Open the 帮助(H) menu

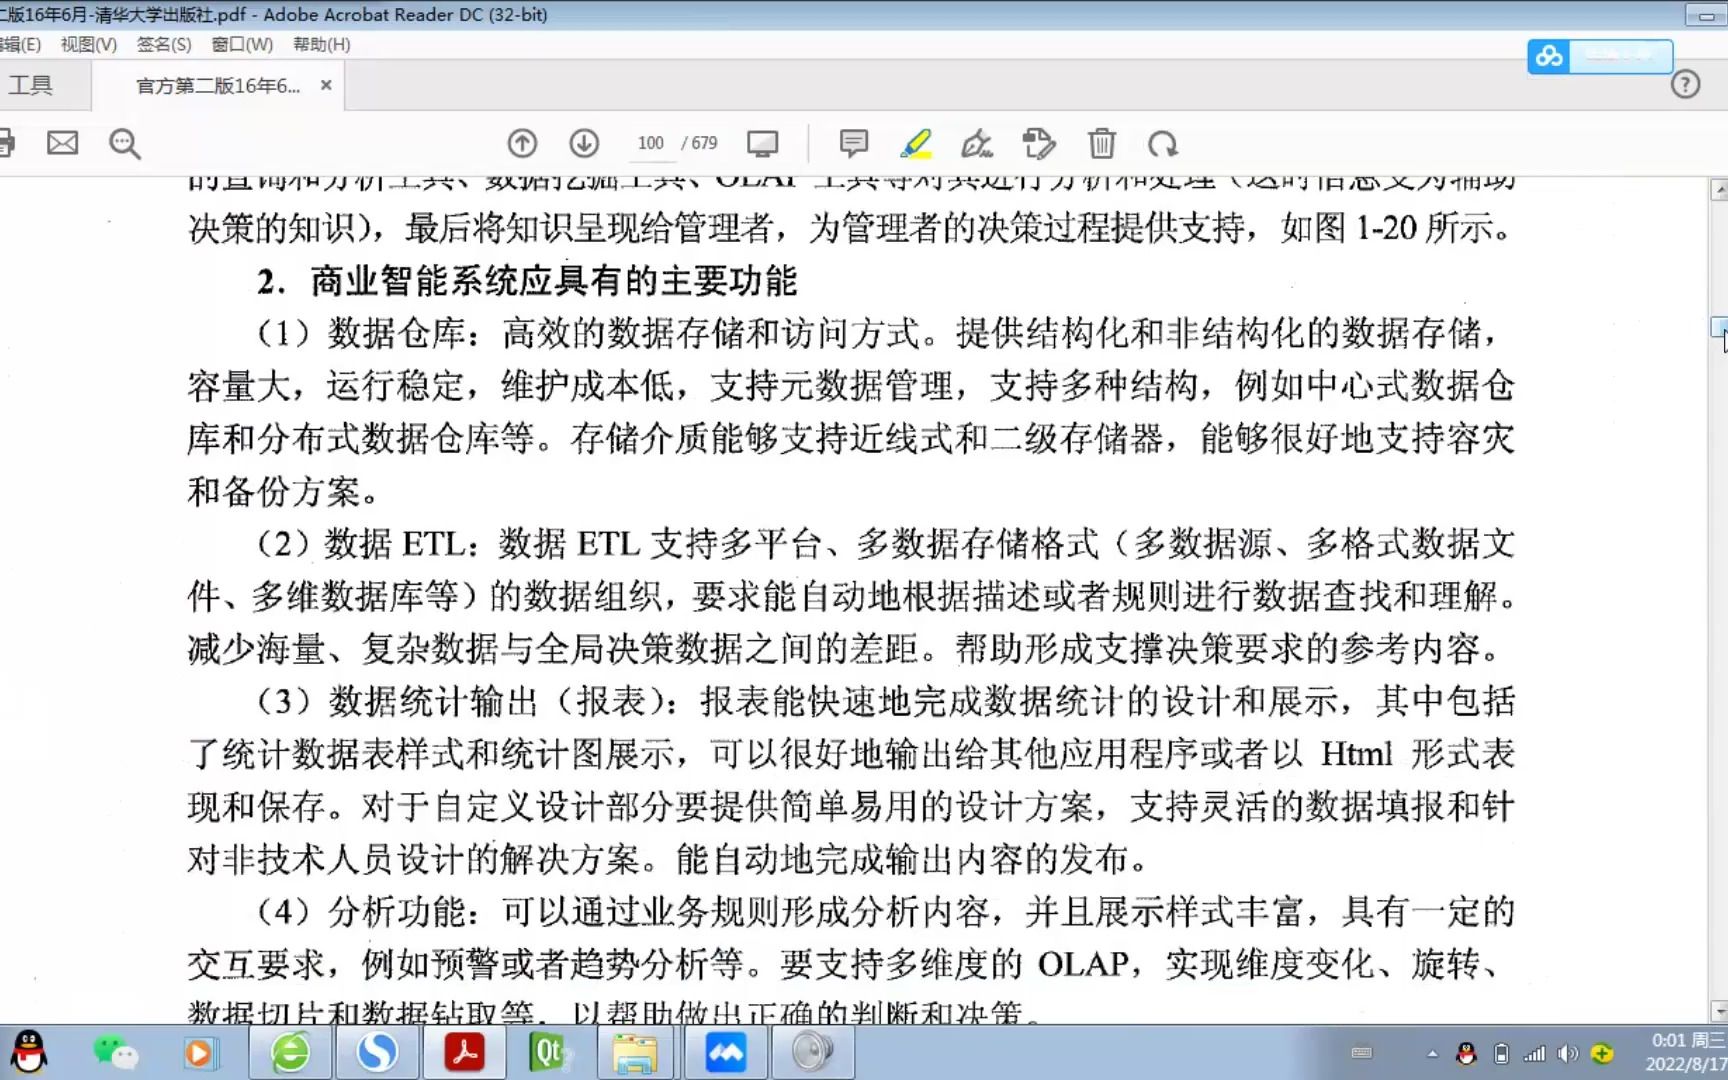[x=321, y=44]
